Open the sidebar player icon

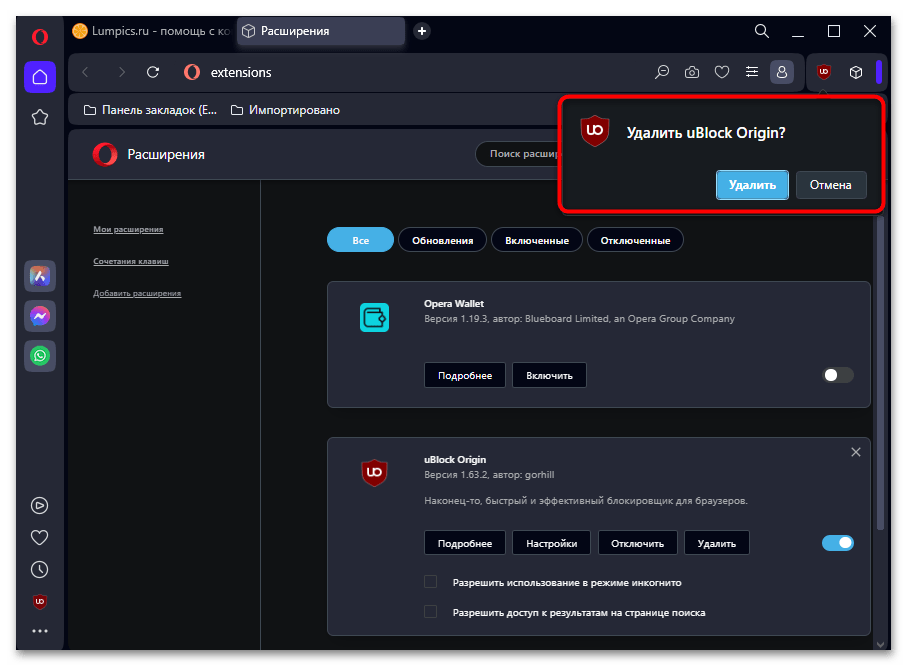pyautogui.click(x=39, y=506)
